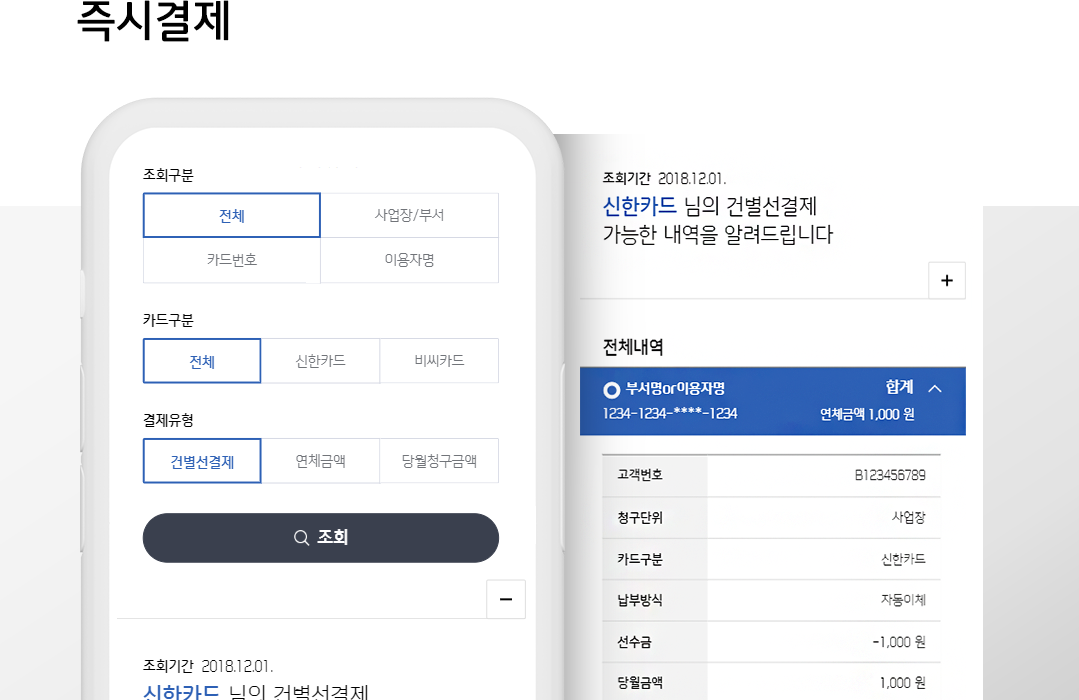The width and height of the screenshot is (1079, 700).
Task: Click 조회기간 2018.12.01. in right panel
Action: (x=664, y=178)
